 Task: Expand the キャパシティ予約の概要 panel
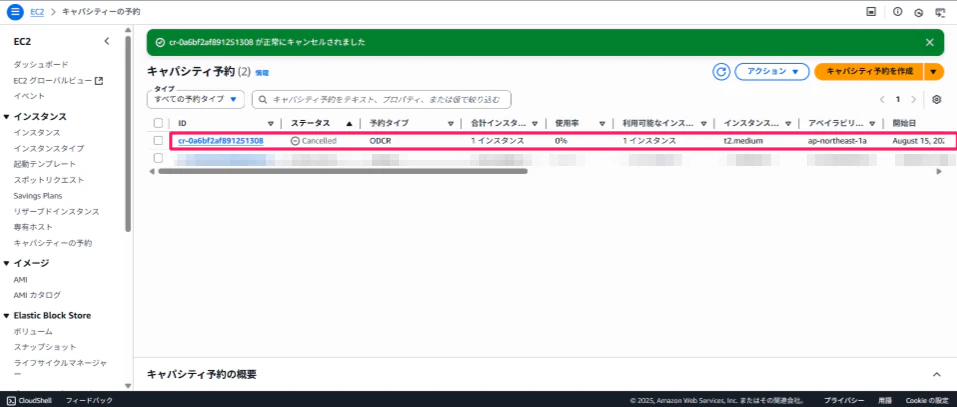click(x=937, y=374)
